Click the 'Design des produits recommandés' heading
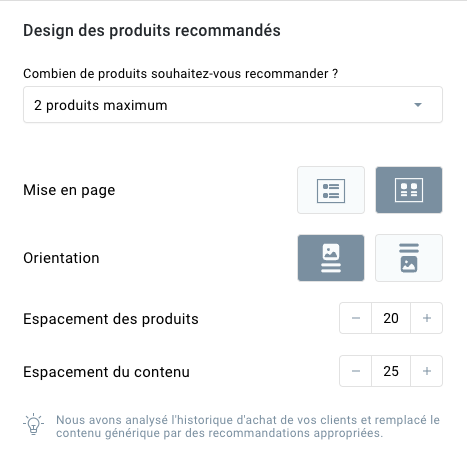This screenshot has width=467, height=462. (x=152, y=31)
